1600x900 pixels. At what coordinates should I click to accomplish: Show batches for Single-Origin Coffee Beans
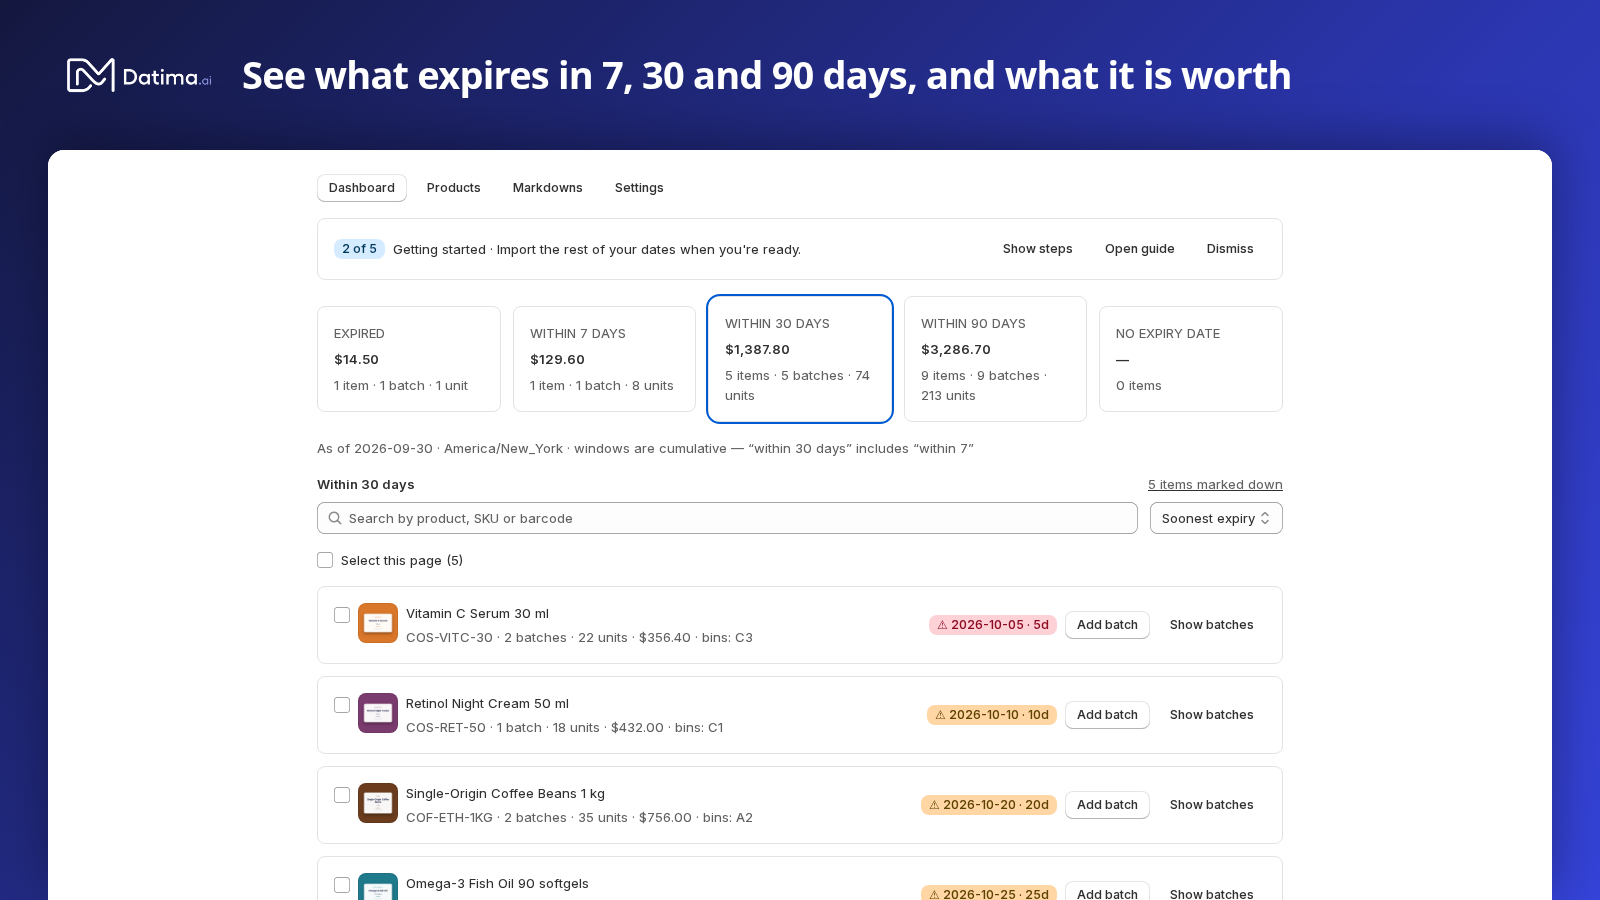(1212, 805)
